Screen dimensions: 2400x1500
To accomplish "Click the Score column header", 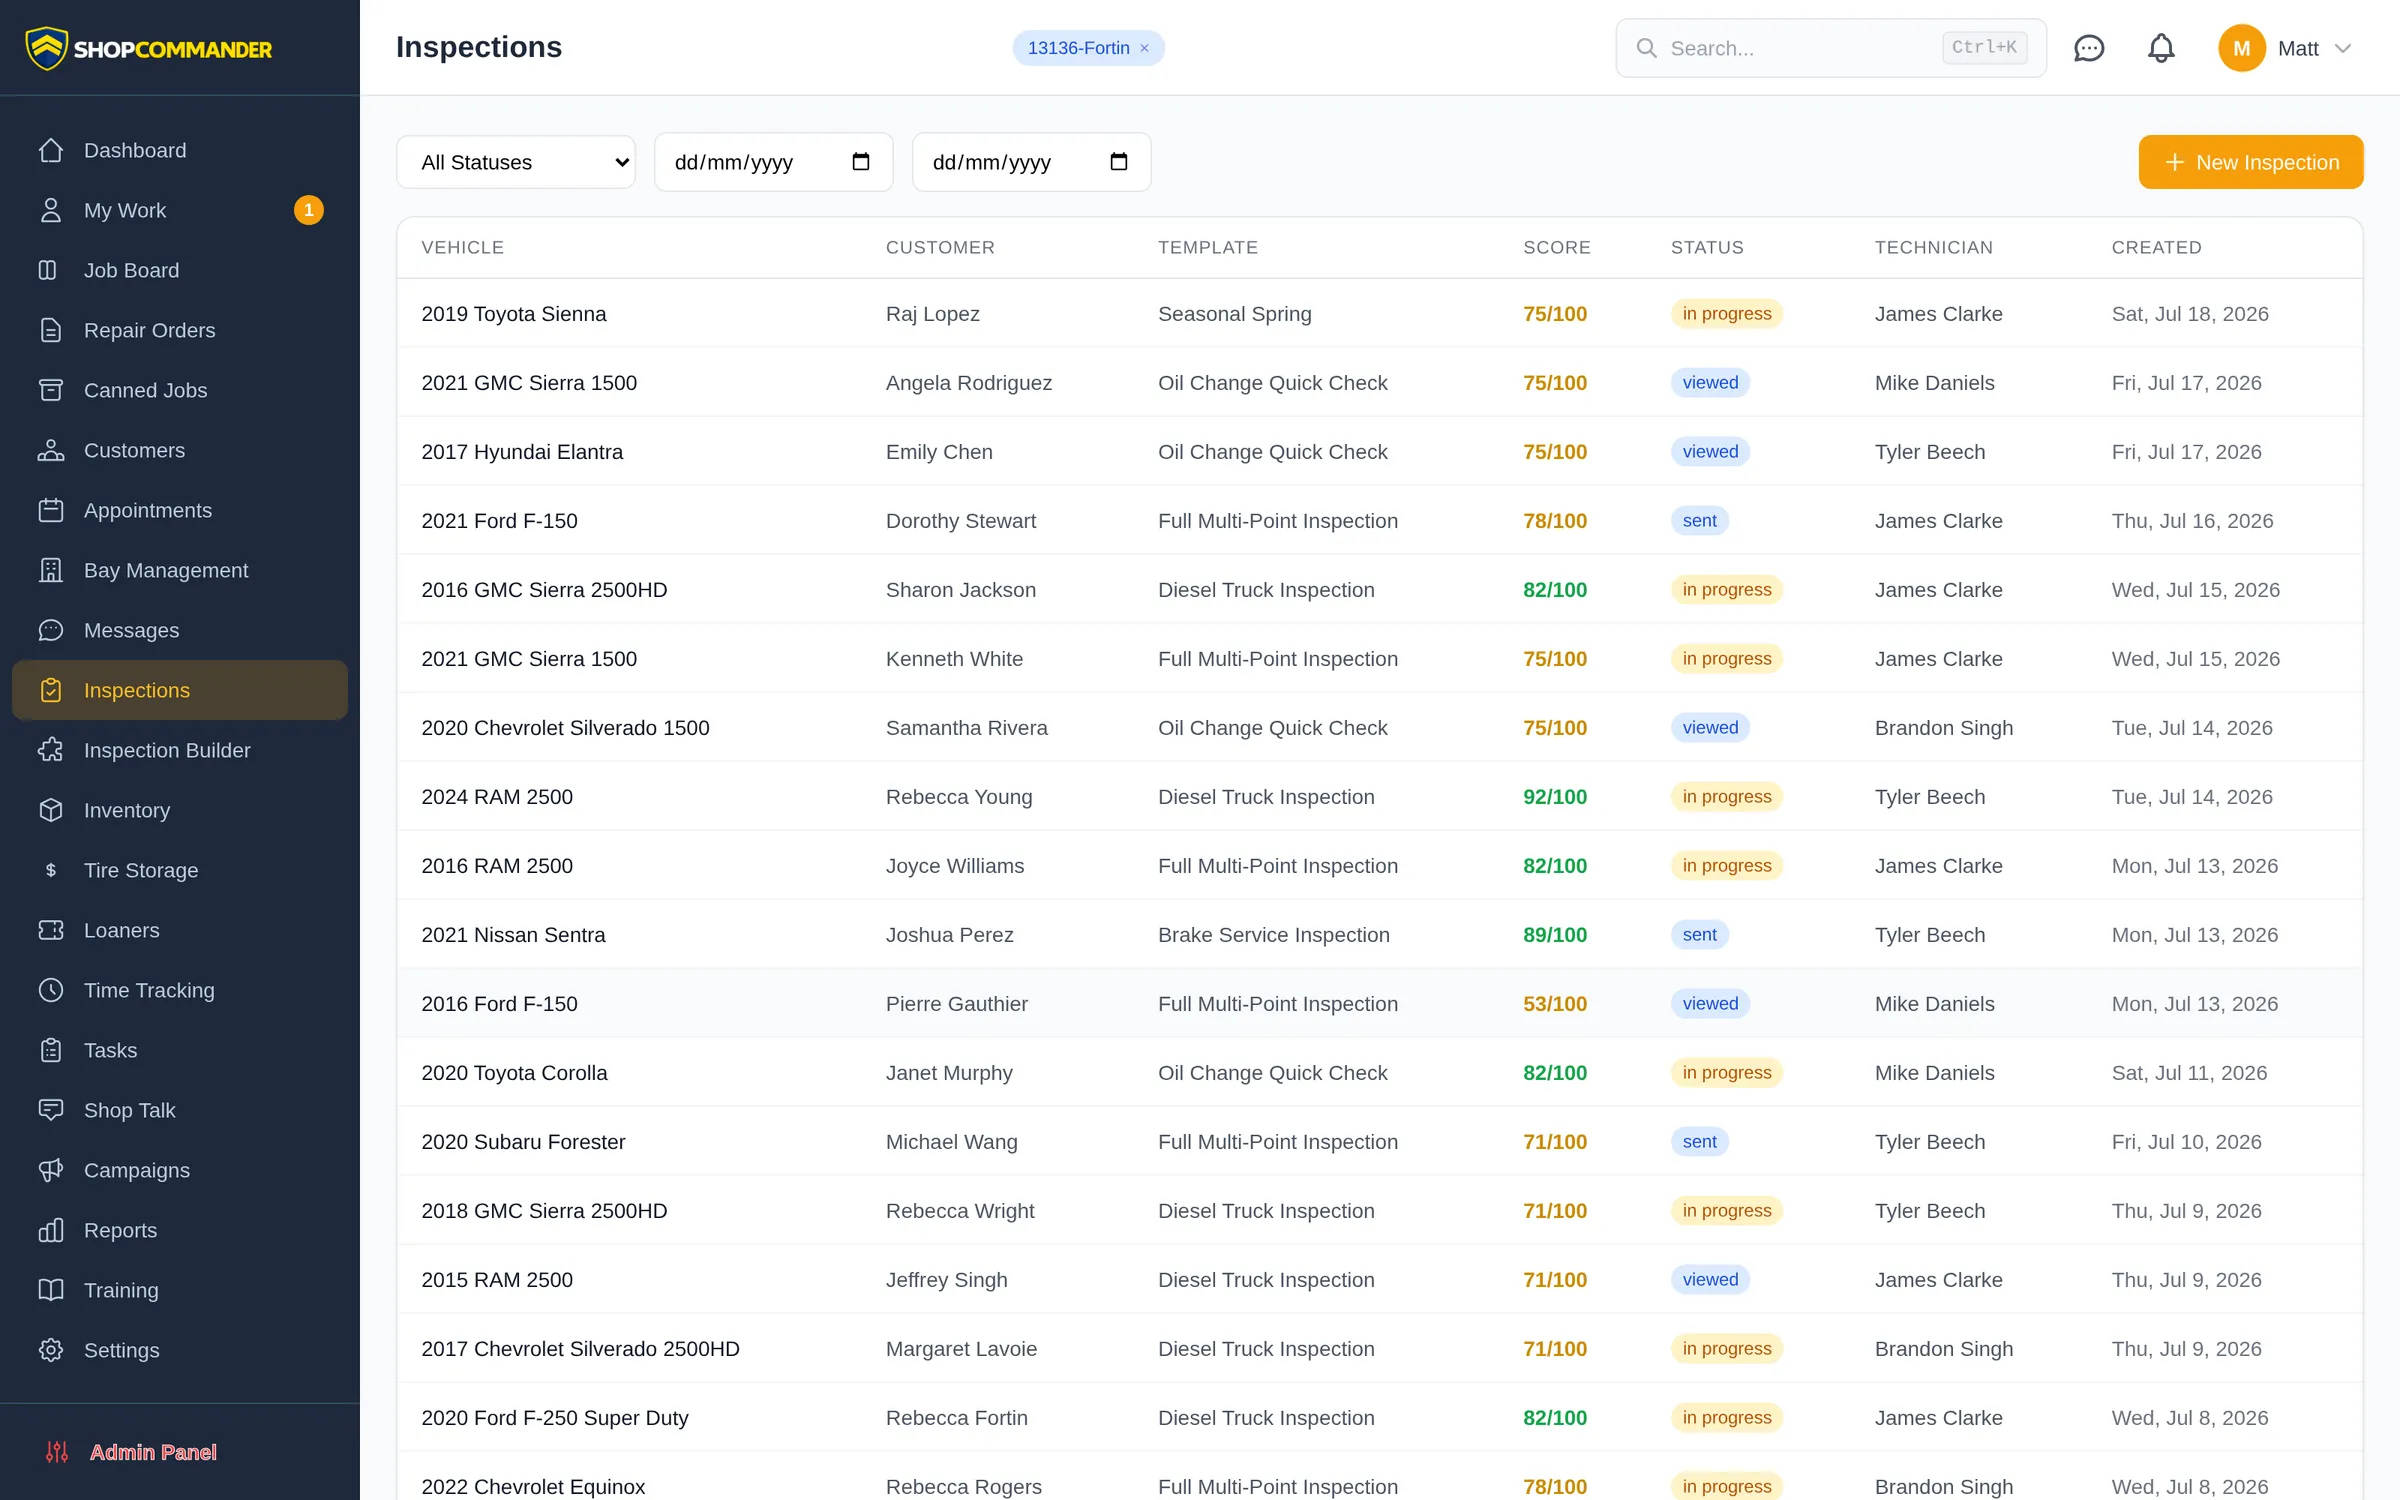I will click(1557, 247).
